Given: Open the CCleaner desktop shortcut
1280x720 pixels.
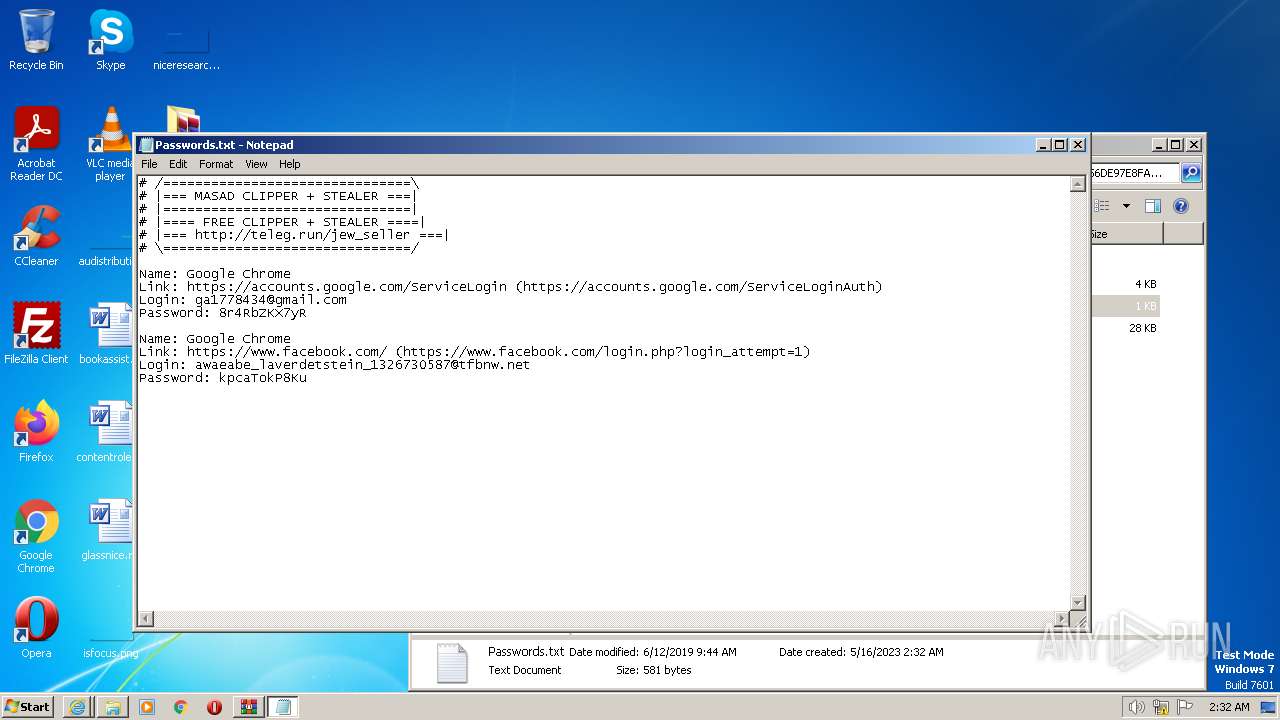Looking at the screenshot, I should coord(36,236).
